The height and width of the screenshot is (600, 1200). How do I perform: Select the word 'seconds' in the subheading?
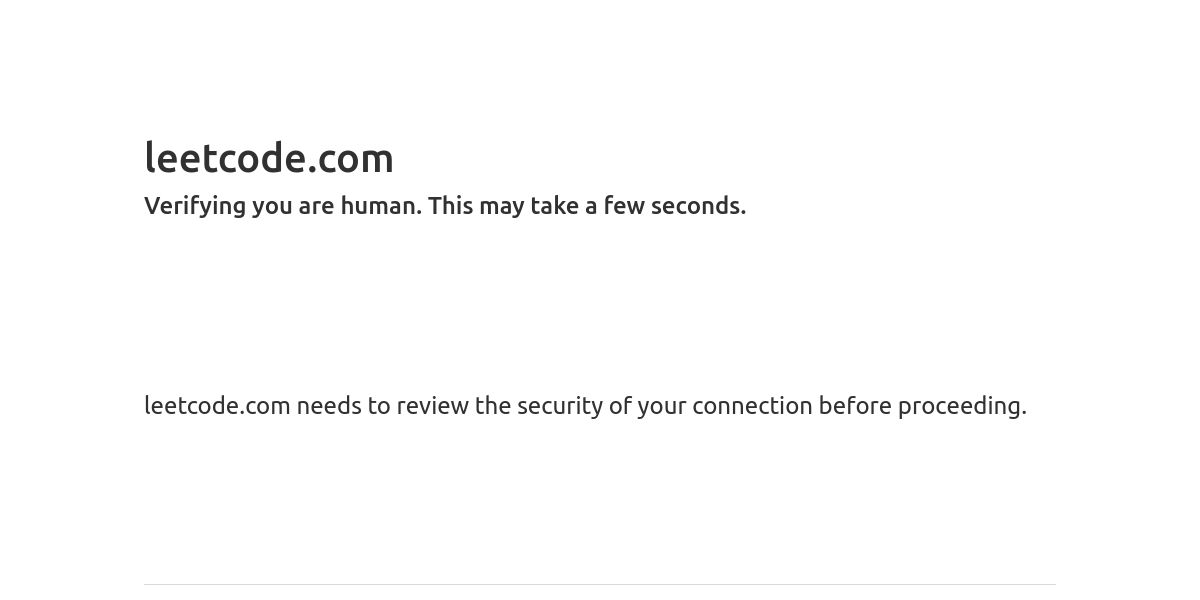[x=695, y=205]
